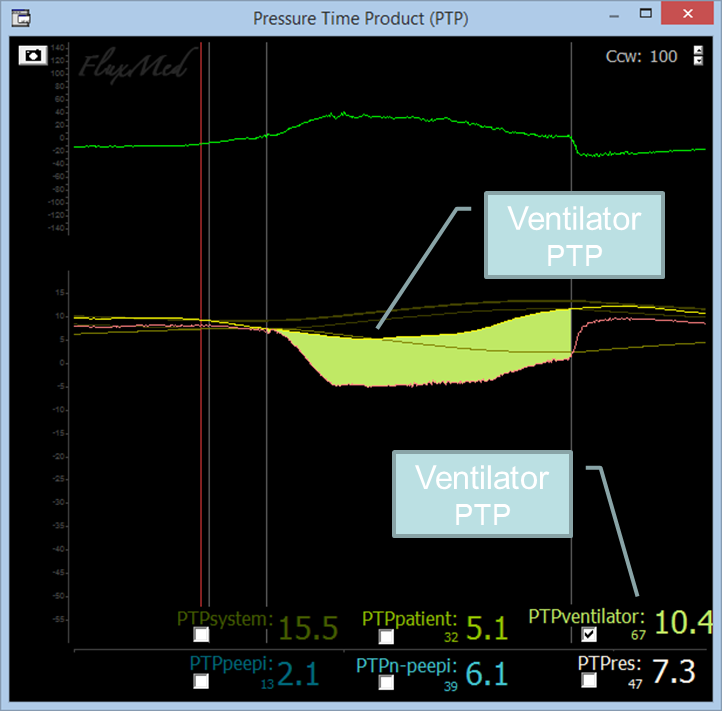Click the PTPn-peepi value 6.1
Image resolution: width=722 pixels, height=711 pixels.
coord(487,674)
